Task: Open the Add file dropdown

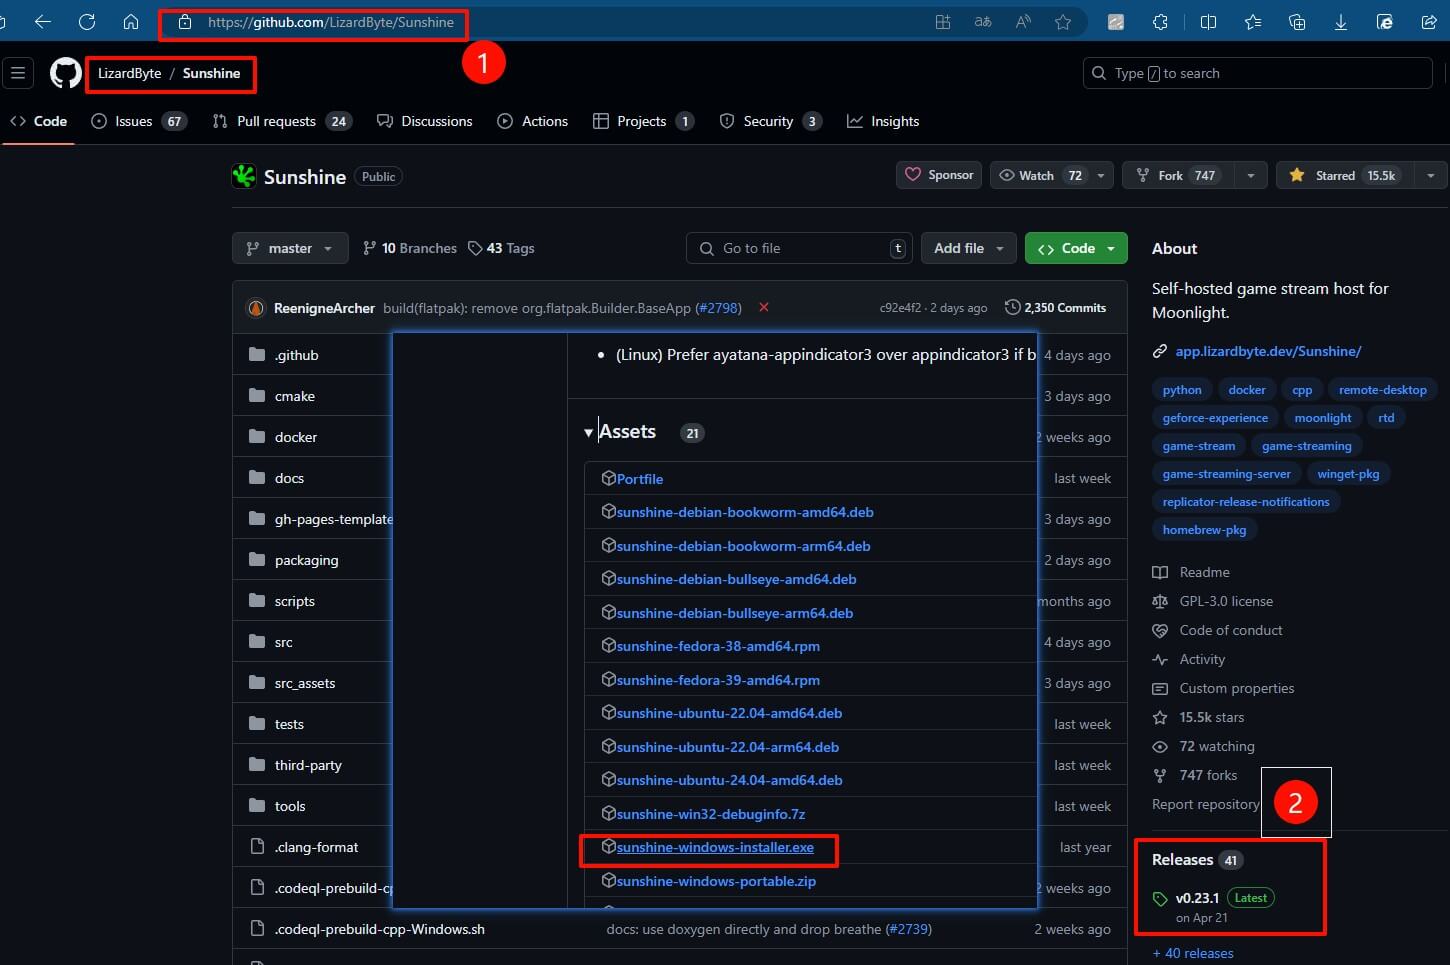Action: (x=969, y=248)
